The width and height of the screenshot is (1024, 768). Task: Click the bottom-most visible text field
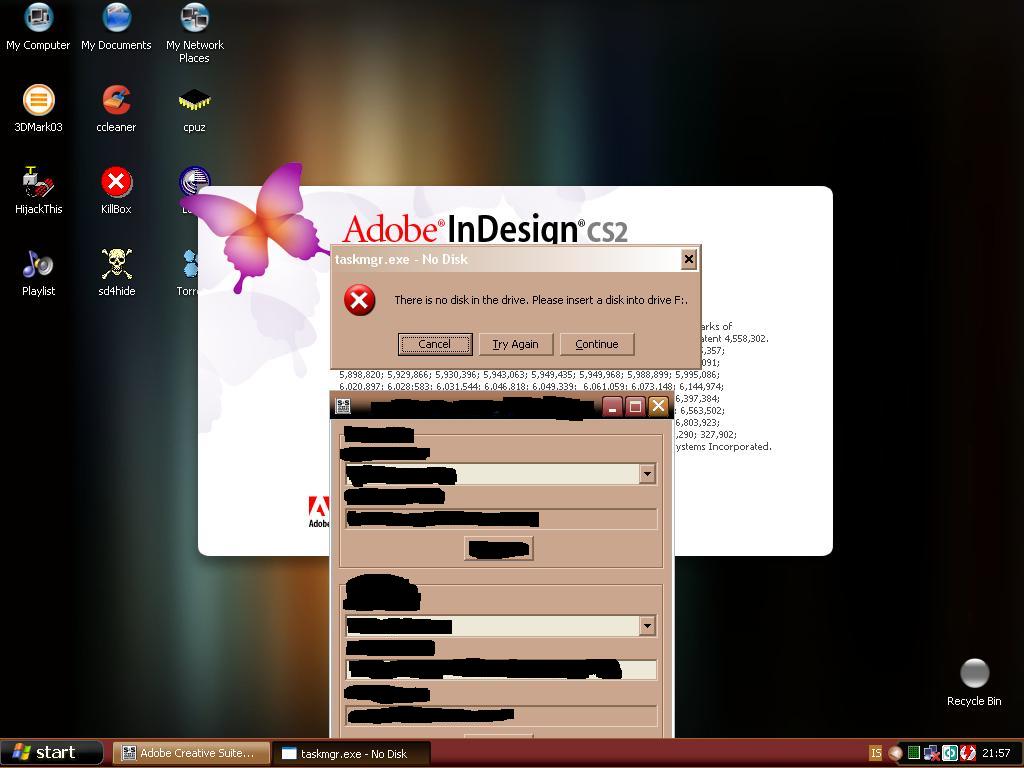pos(501,716)
